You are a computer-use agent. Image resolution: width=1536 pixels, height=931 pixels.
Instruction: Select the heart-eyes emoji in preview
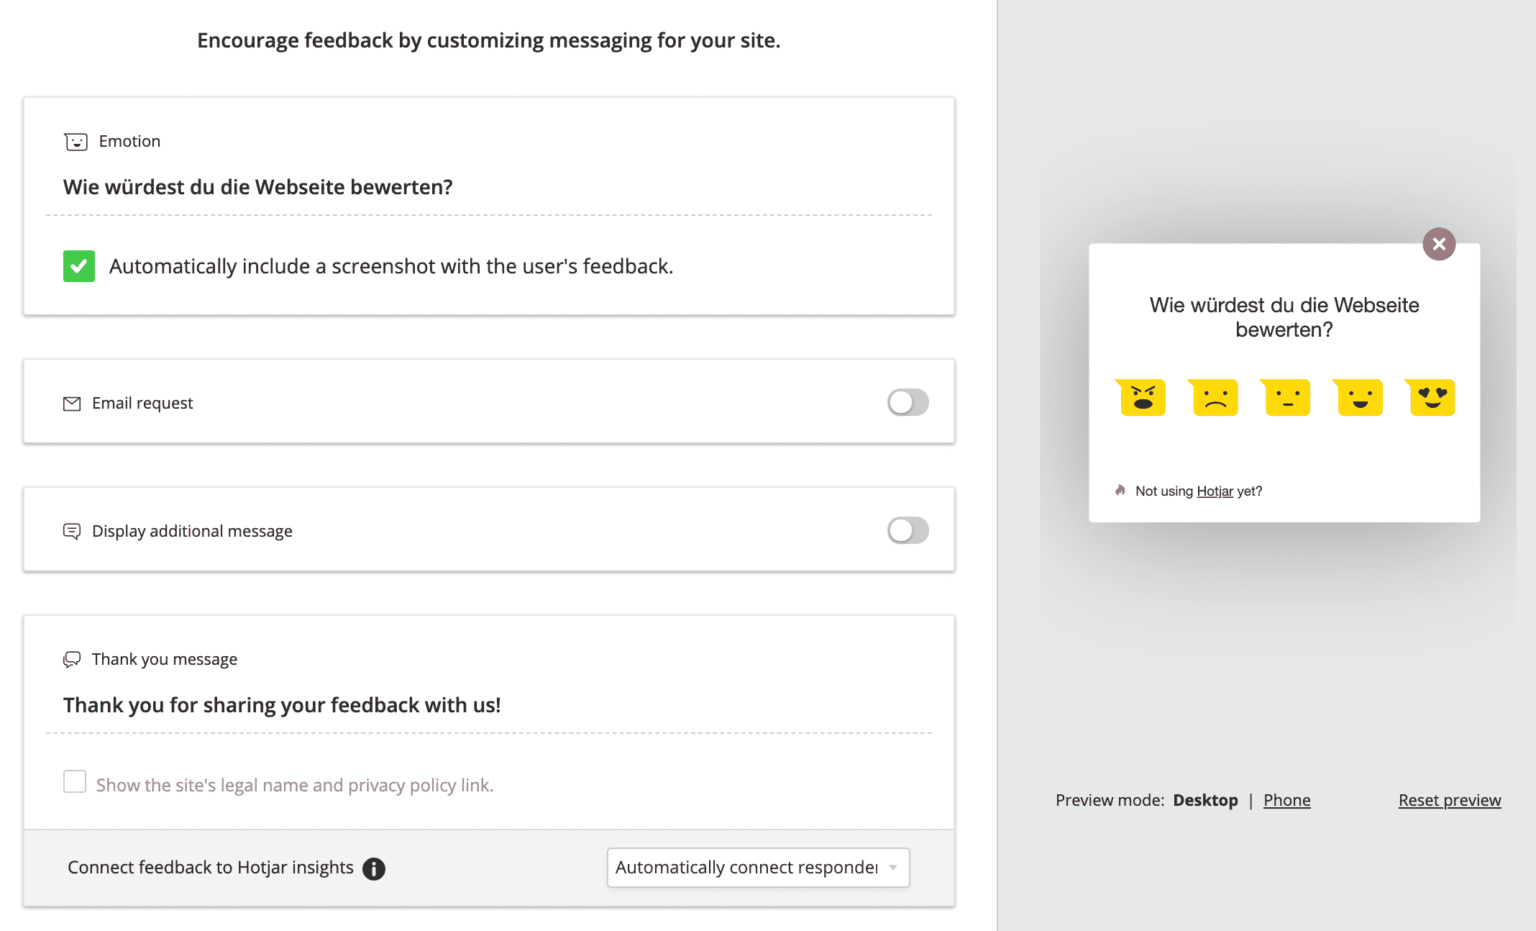pos(1430,397)
